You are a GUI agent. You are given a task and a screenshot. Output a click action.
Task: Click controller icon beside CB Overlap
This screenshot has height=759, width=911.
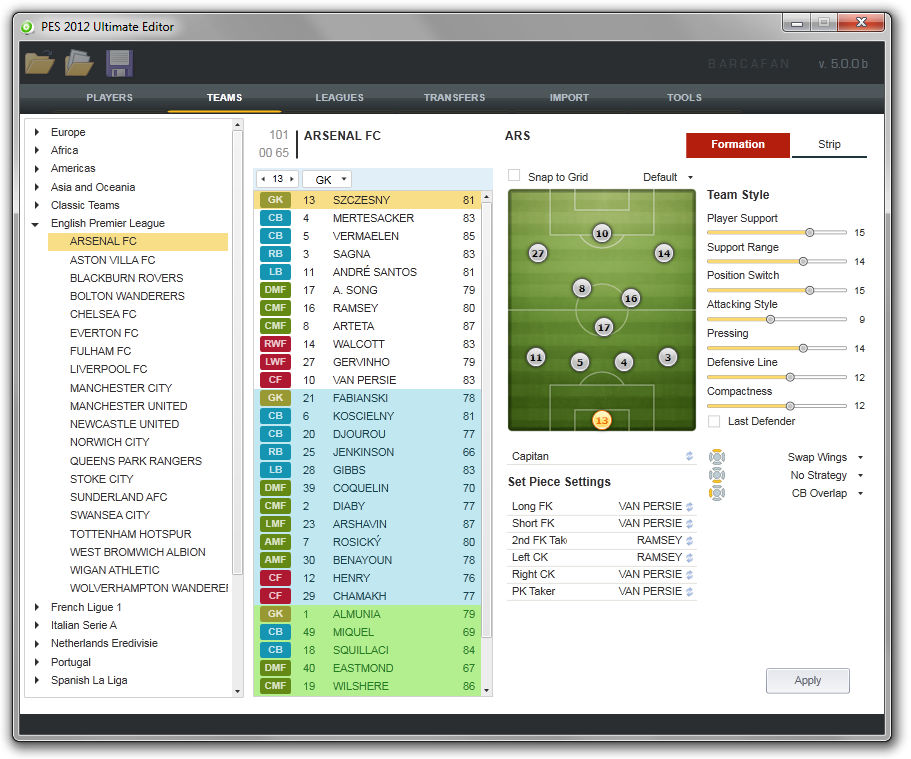(717, 493)
